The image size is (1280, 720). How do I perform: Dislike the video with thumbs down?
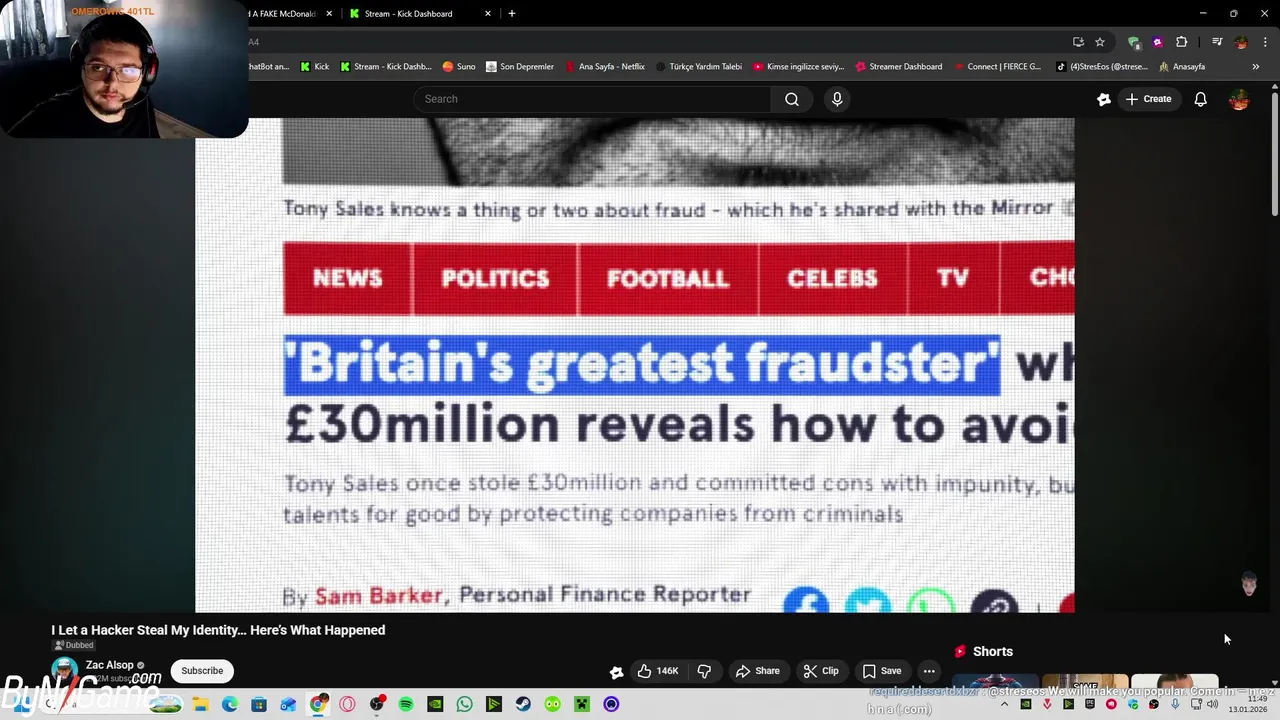704,671
